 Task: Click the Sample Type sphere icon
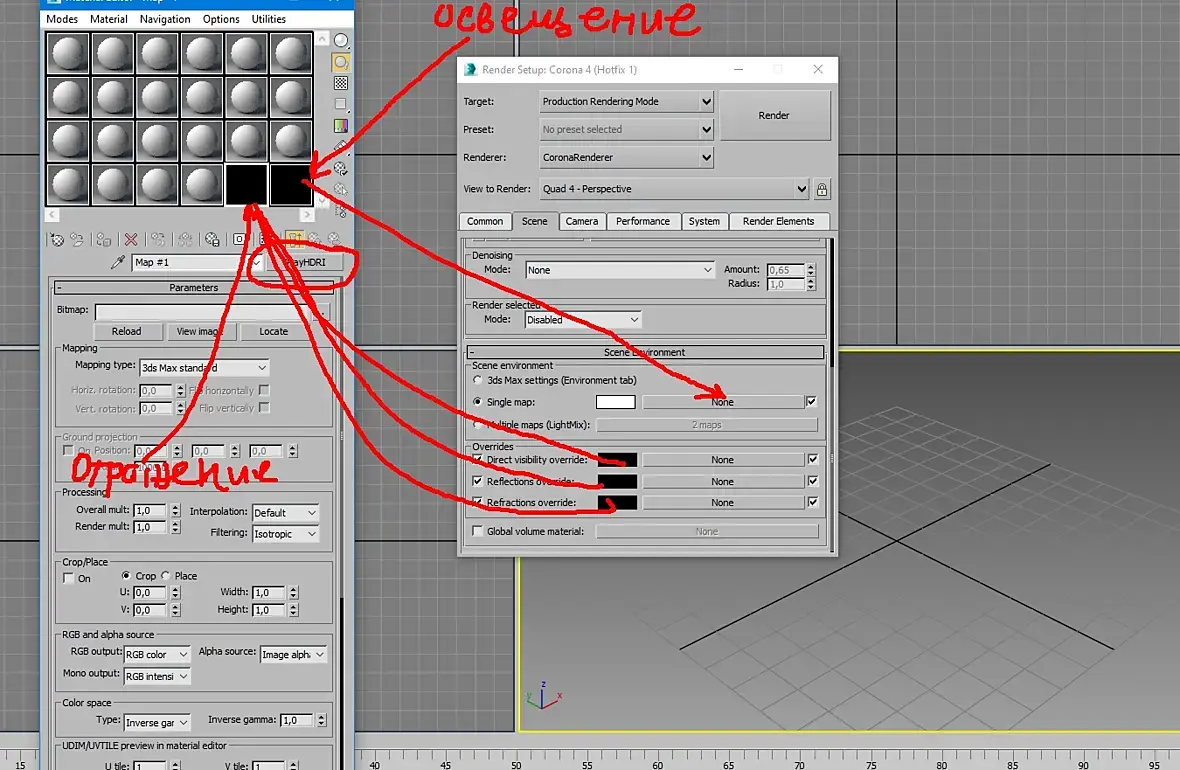(x=341, y=41)
